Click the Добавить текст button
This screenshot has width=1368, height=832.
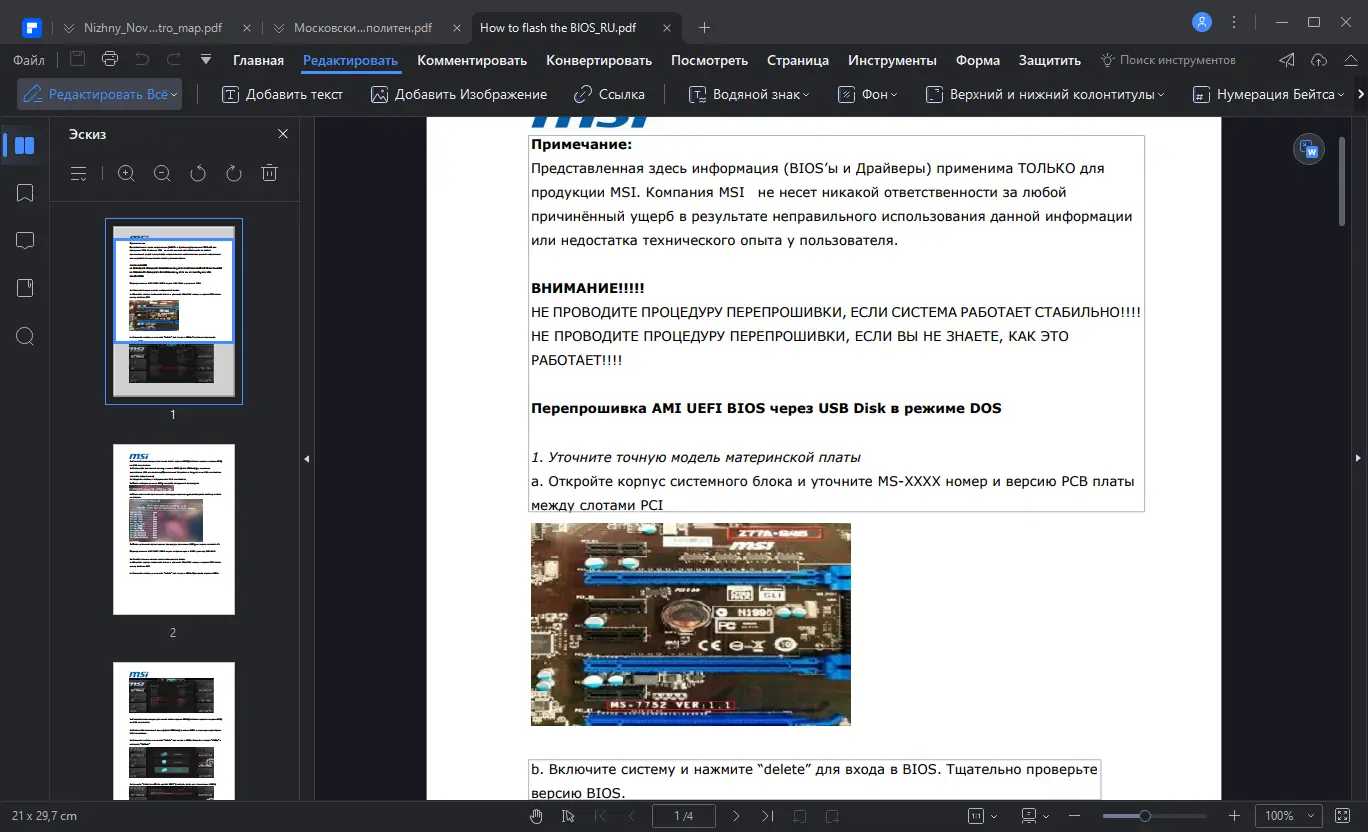281,93
